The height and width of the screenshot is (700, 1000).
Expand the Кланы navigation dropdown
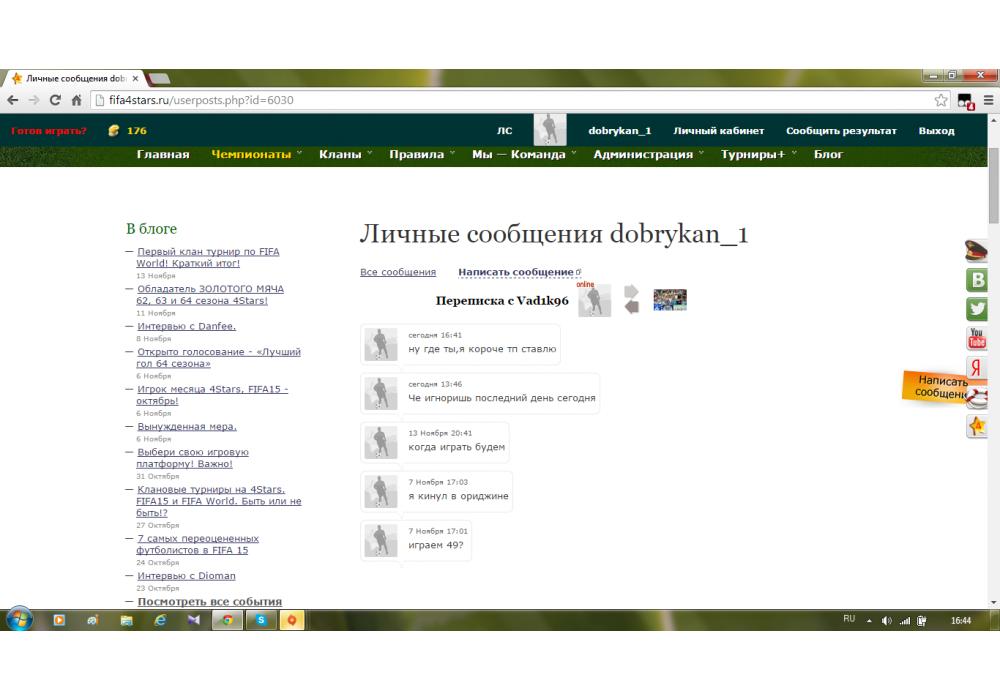[x=340, y=154]
